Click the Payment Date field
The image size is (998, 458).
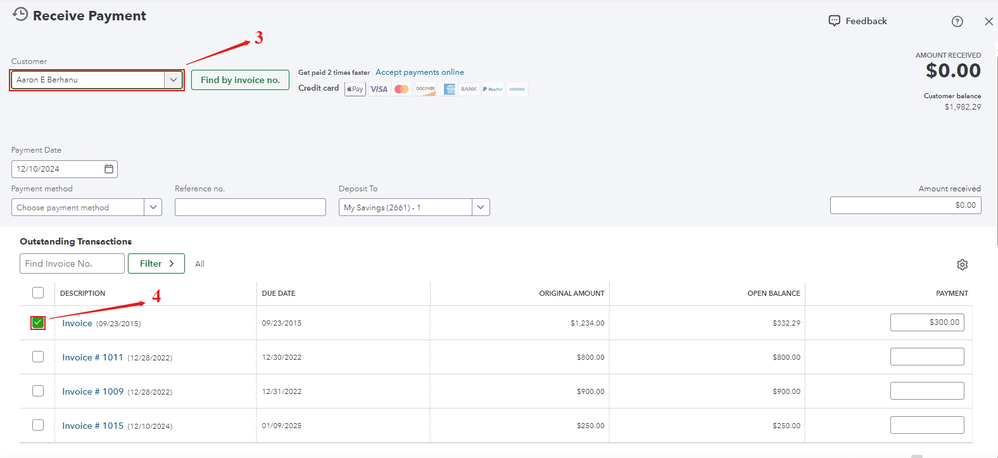pos(64,169)
